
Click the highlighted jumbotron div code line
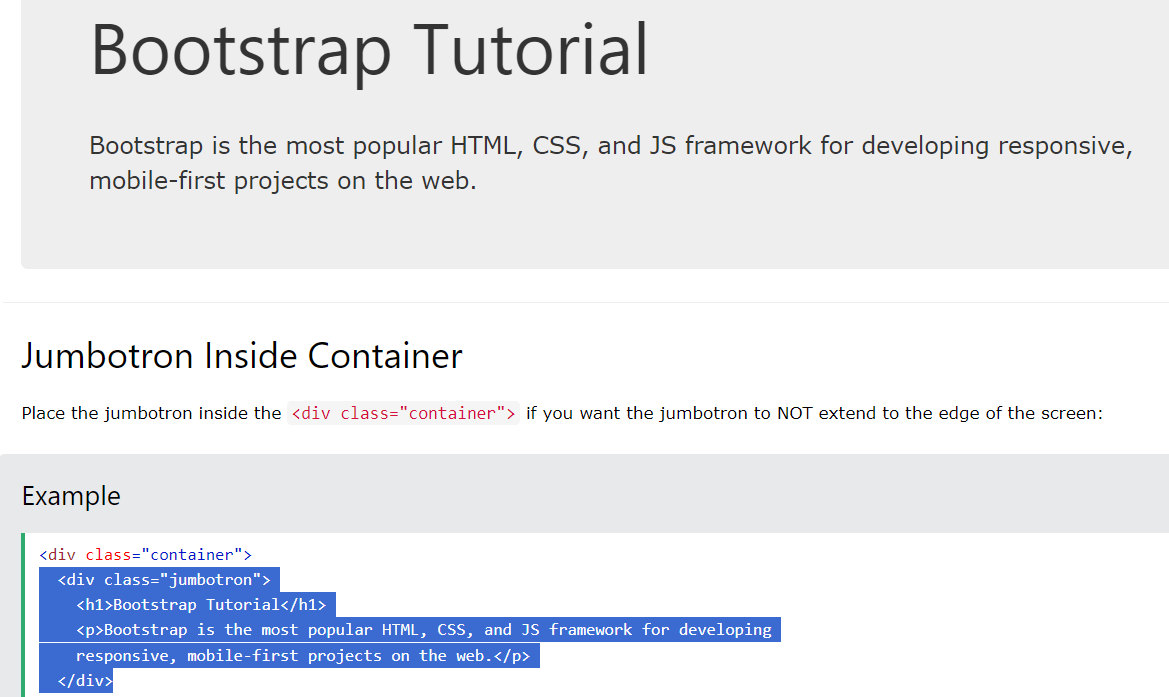(166, 579)
